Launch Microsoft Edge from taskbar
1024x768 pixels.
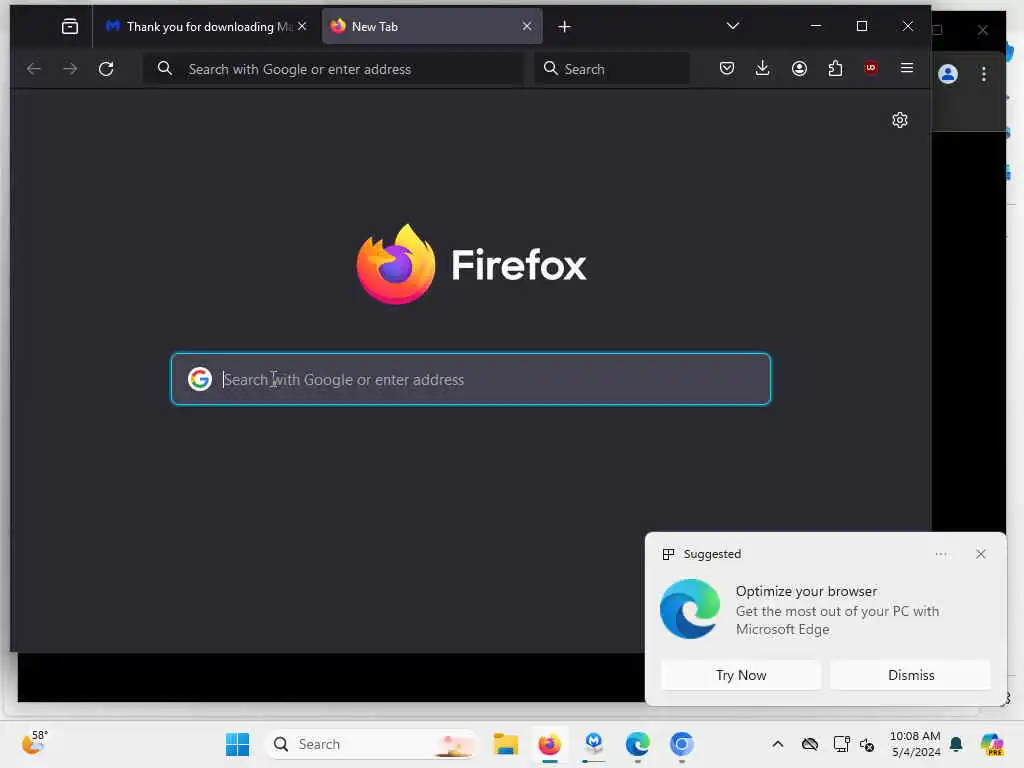pos(637,744)
